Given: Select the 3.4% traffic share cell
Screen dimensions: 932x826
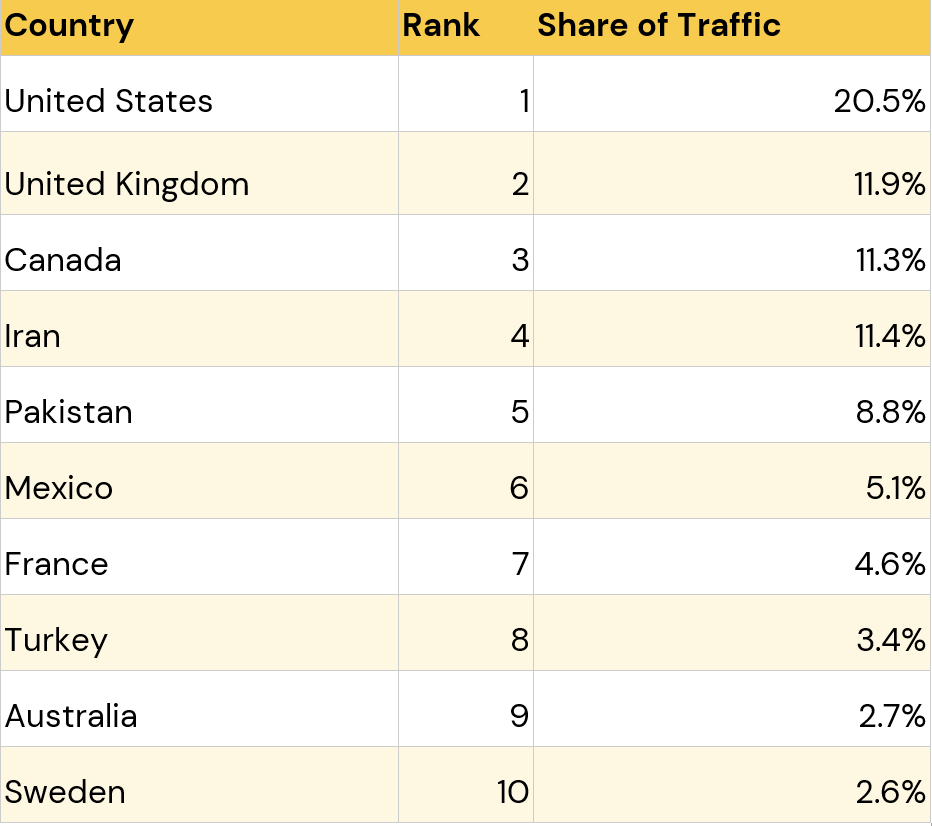Looking at the screenshot, I should (891, 640).
